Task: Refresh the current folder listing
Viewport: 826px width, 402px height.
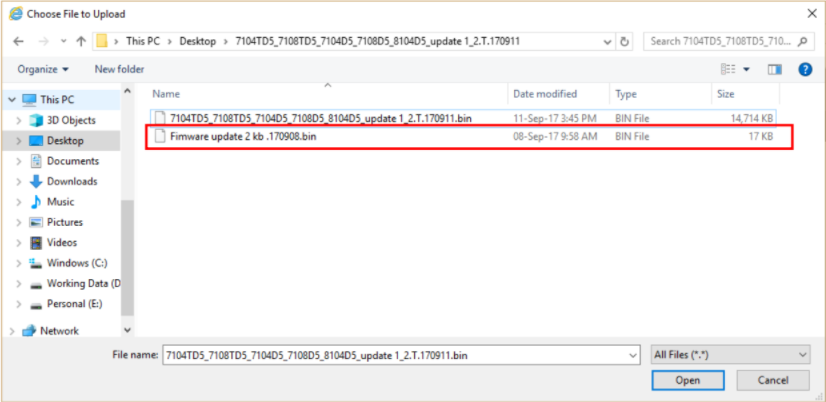Action: pyautogui.click(x=625, y=42)
